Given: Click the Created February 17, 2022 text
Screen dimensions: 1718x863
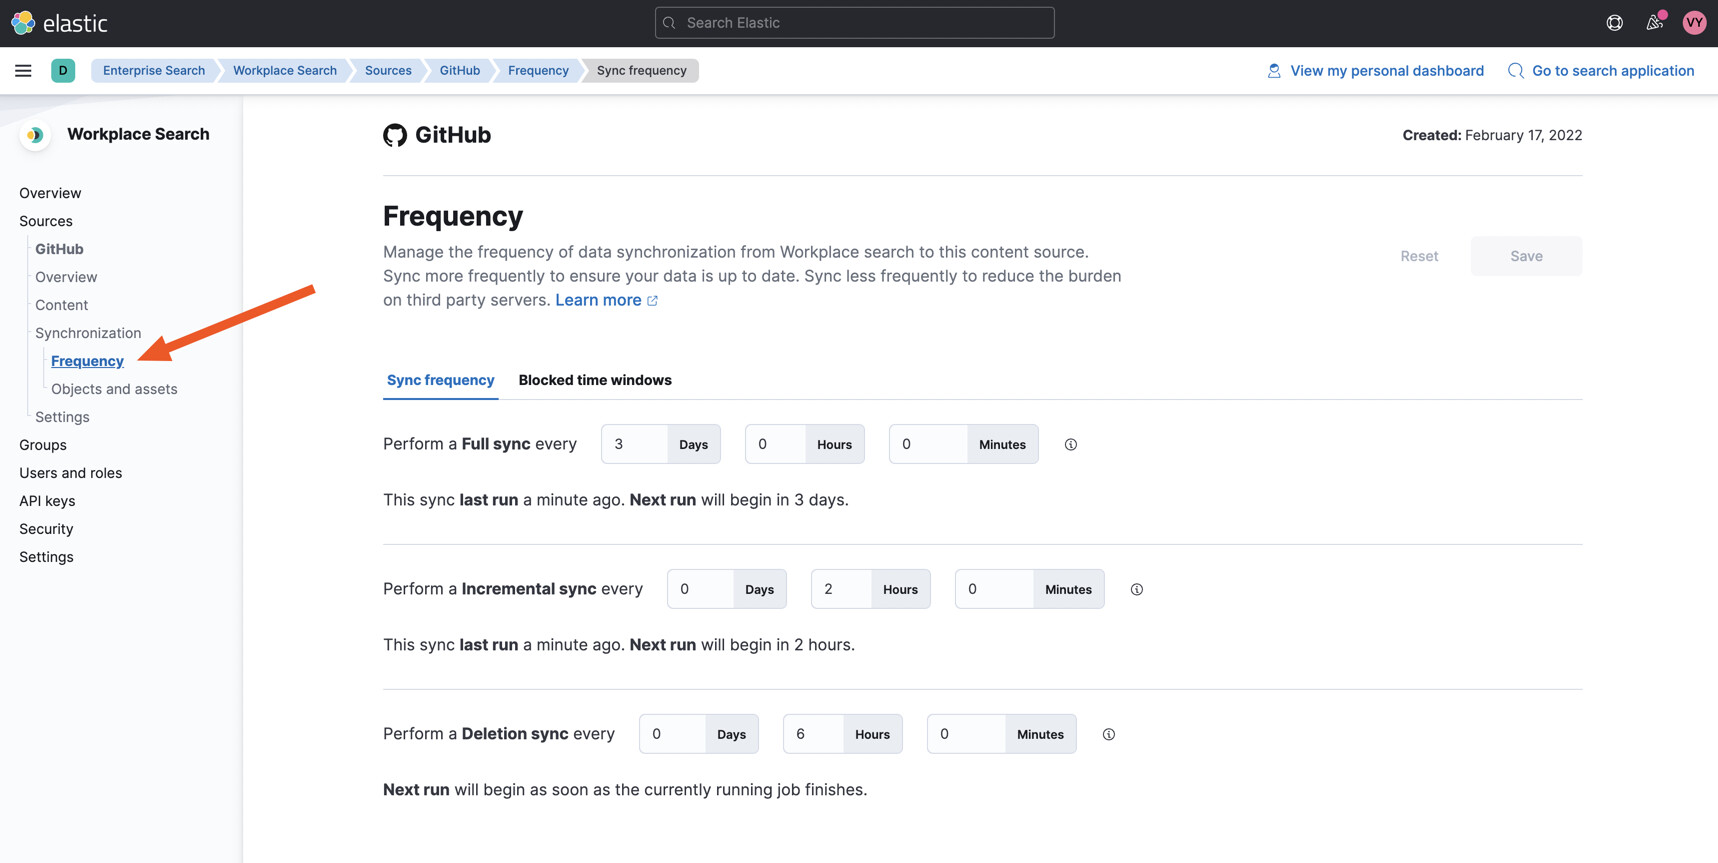Looking at the screenshot, I should 1492,135.
